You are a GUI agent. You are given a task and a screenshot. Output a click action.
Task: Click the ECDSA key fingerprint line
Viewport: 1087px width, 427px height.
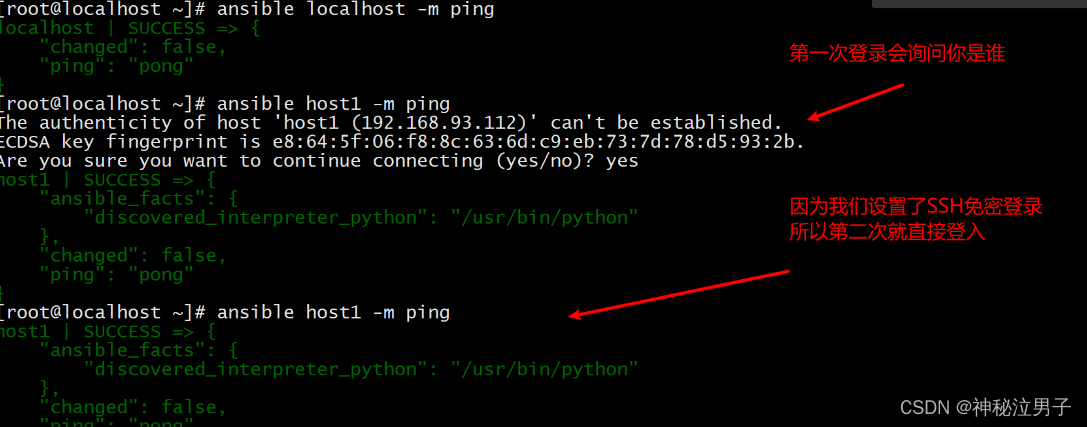(402, 142)
